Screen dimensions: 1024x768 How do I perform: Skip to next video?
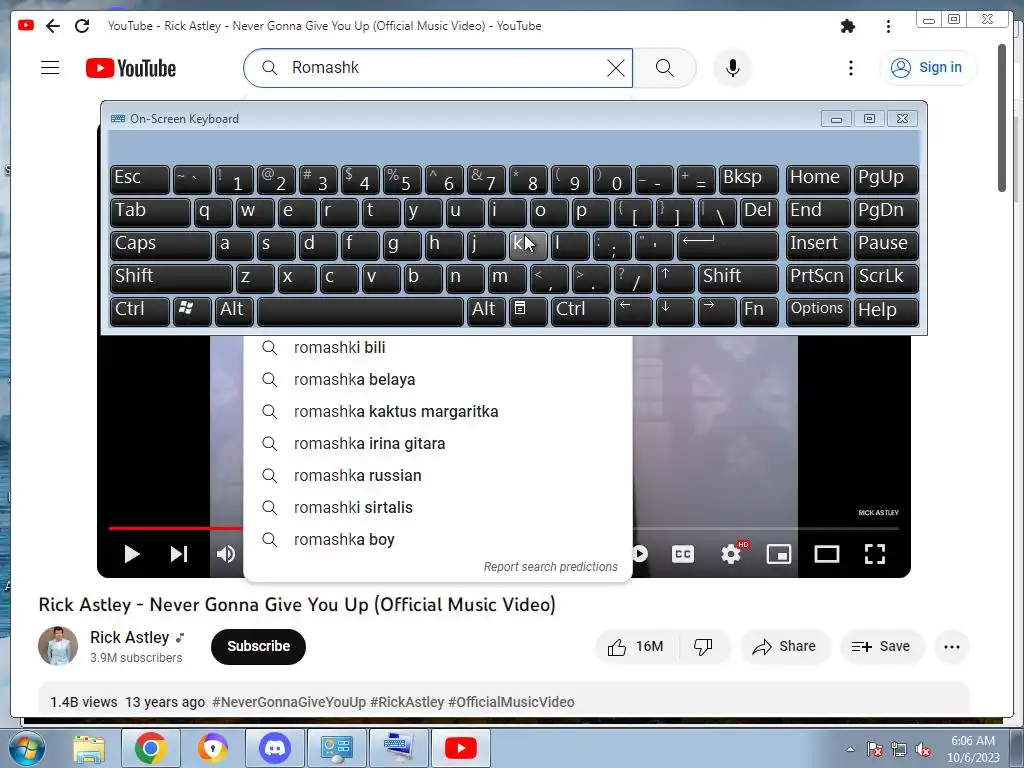click(x=179, y=554)
